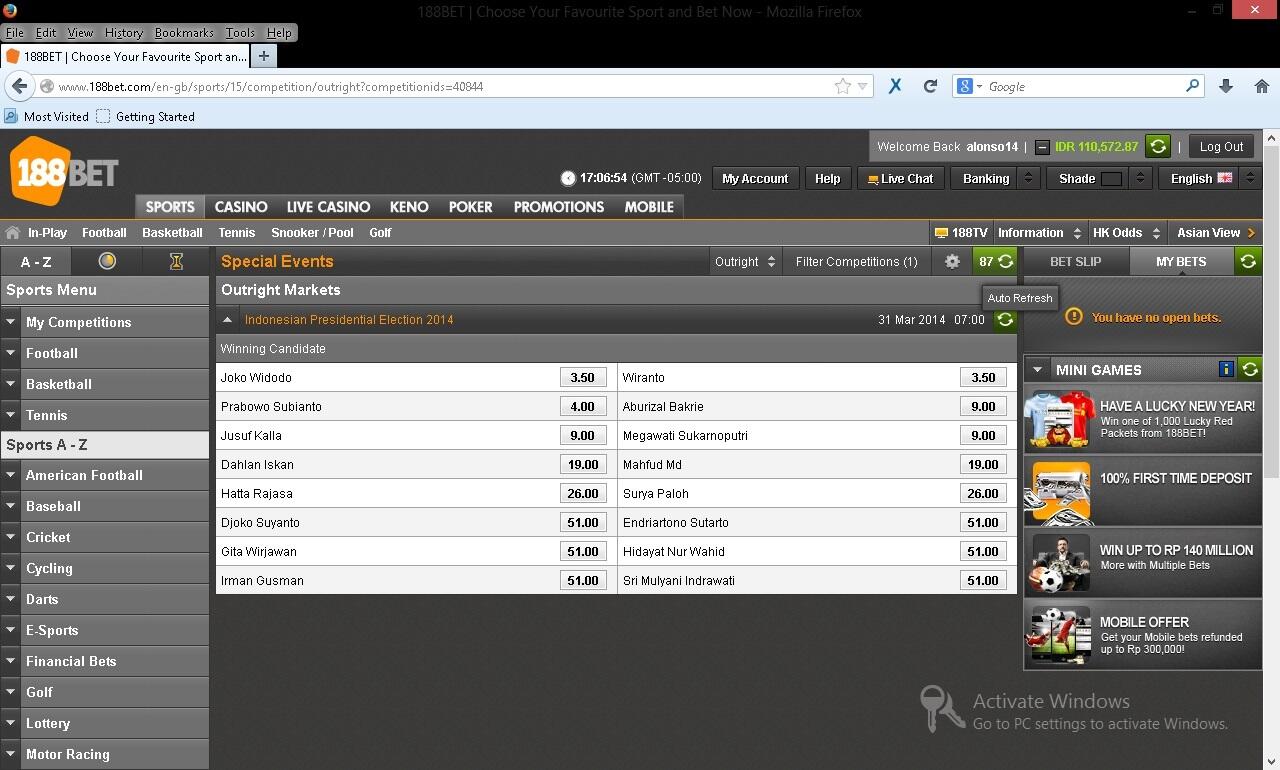The image size is (1280, 770).
Task: Refresh the Mini Games panel
Action: pos(1249,369)
